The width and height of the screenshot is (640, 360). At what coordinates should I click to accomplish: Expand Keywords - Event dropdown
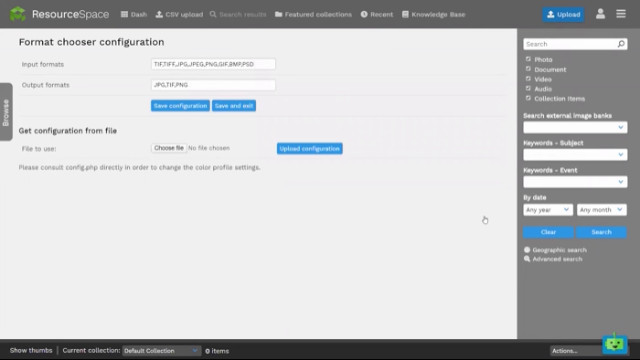click(x=575, y=182)
